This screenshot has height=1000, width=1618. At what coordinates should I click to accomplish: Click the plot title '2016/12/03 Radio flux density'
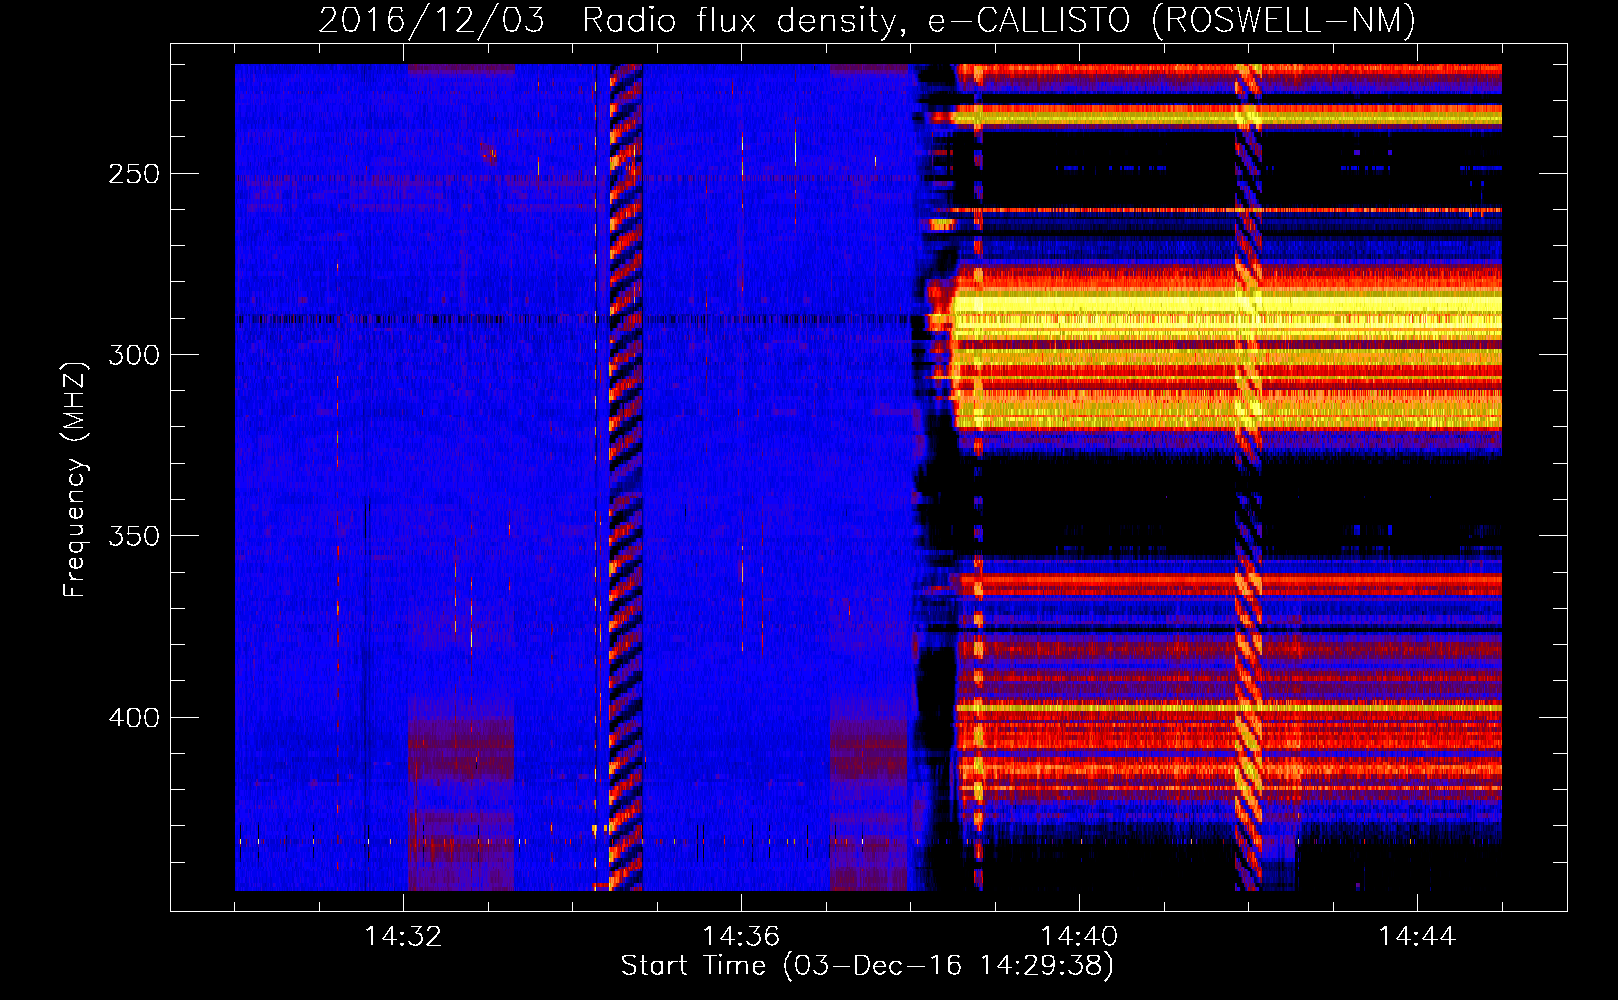(x=867, y=20)
